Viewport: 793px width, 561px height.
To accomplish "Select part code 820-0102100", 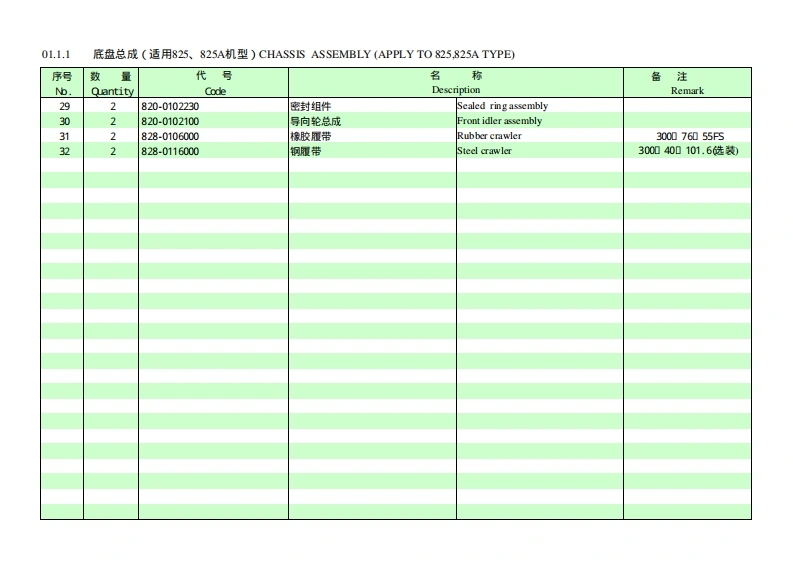I will 170,121.
